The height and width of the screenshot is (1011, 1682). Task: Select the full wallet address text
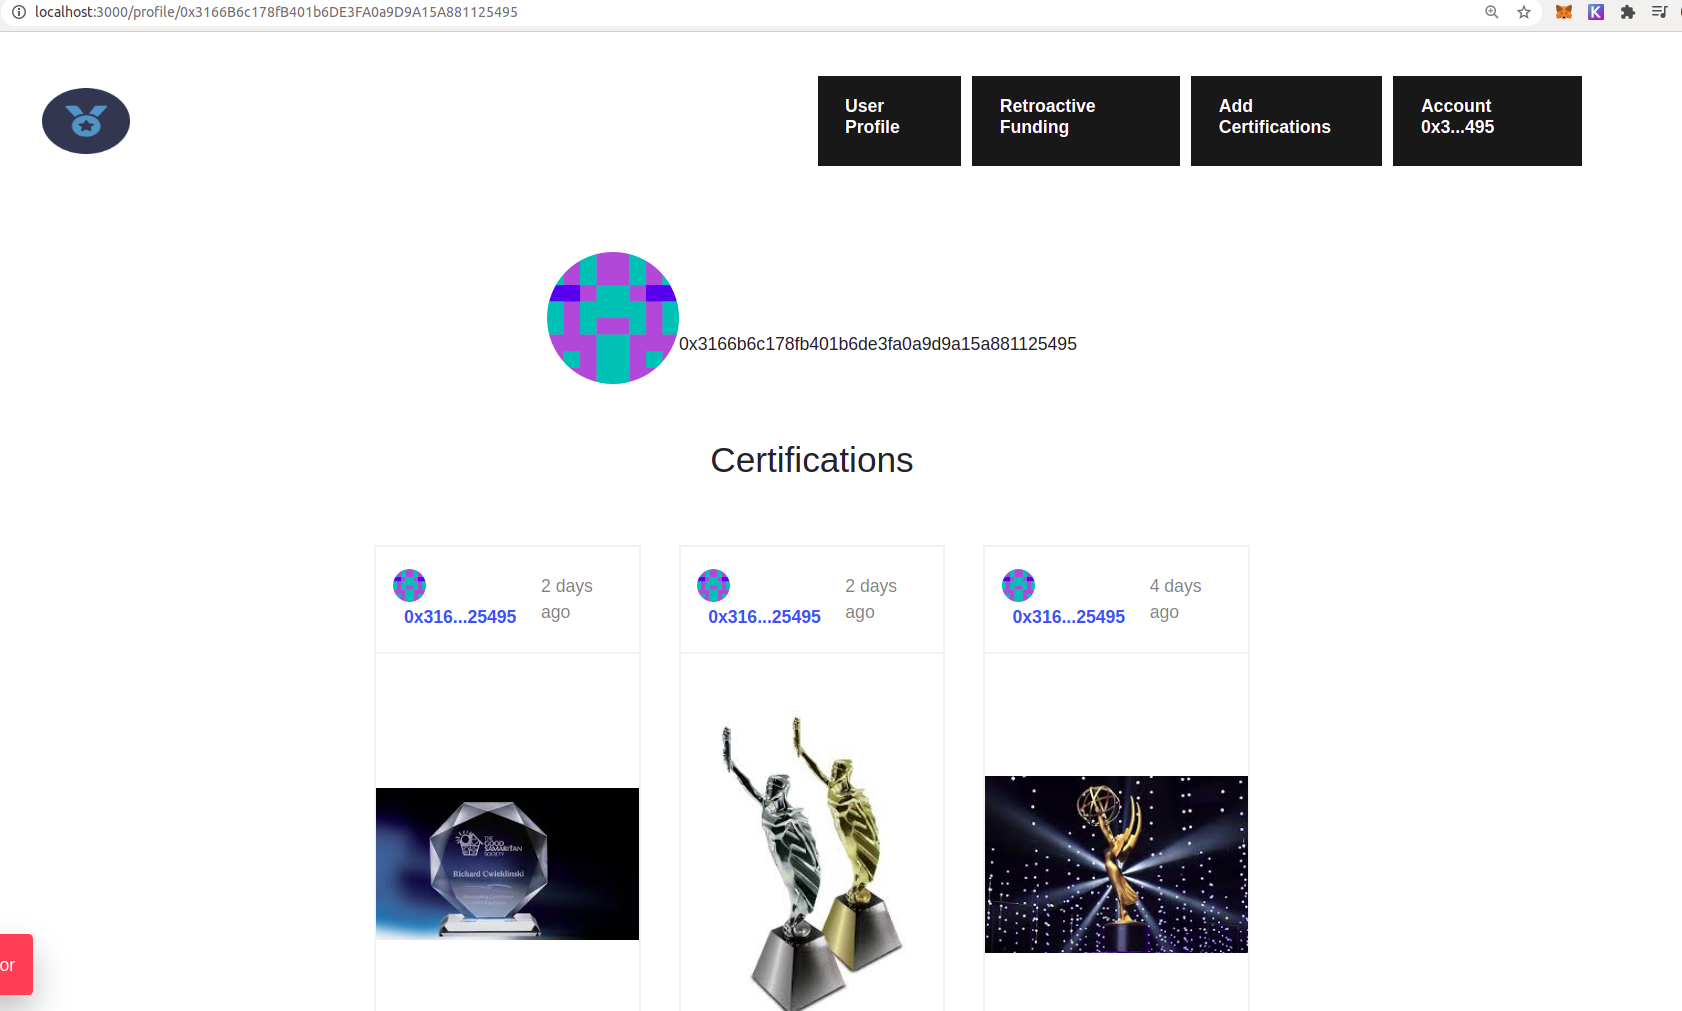(x=878, y=344)
